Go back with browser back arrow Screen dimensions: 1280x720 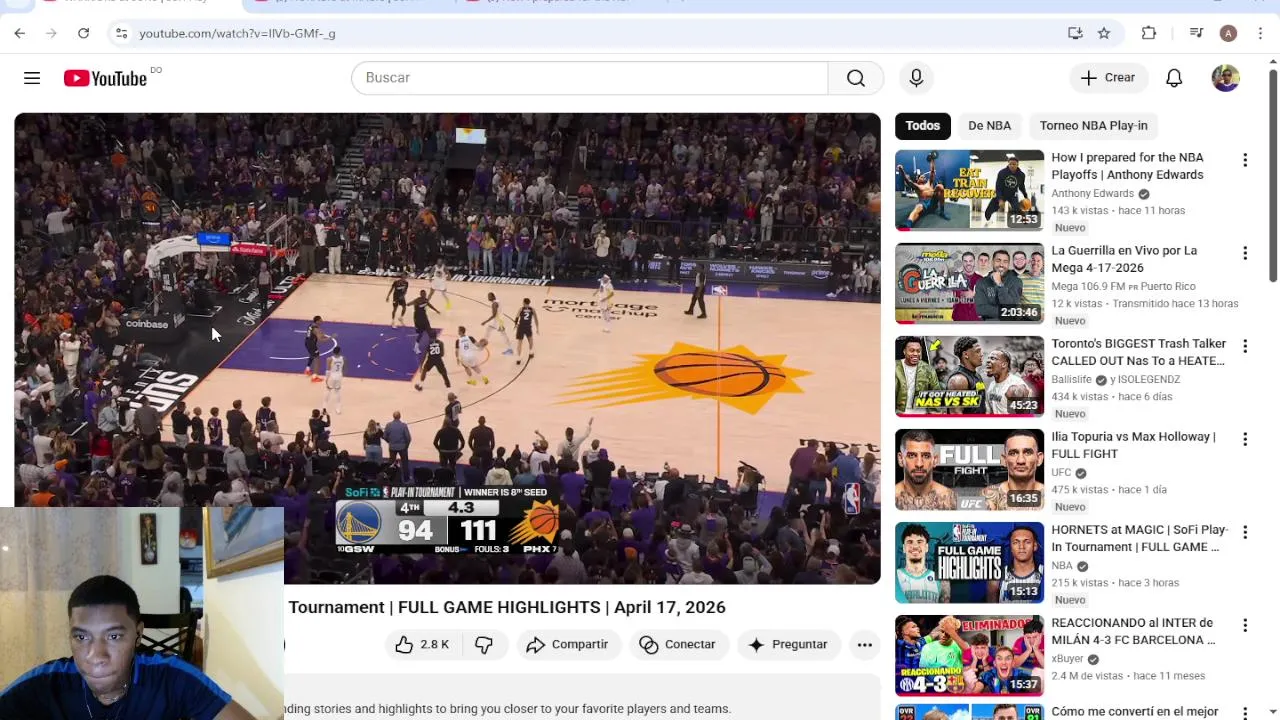pyautogui.click(x=20, y=33)
